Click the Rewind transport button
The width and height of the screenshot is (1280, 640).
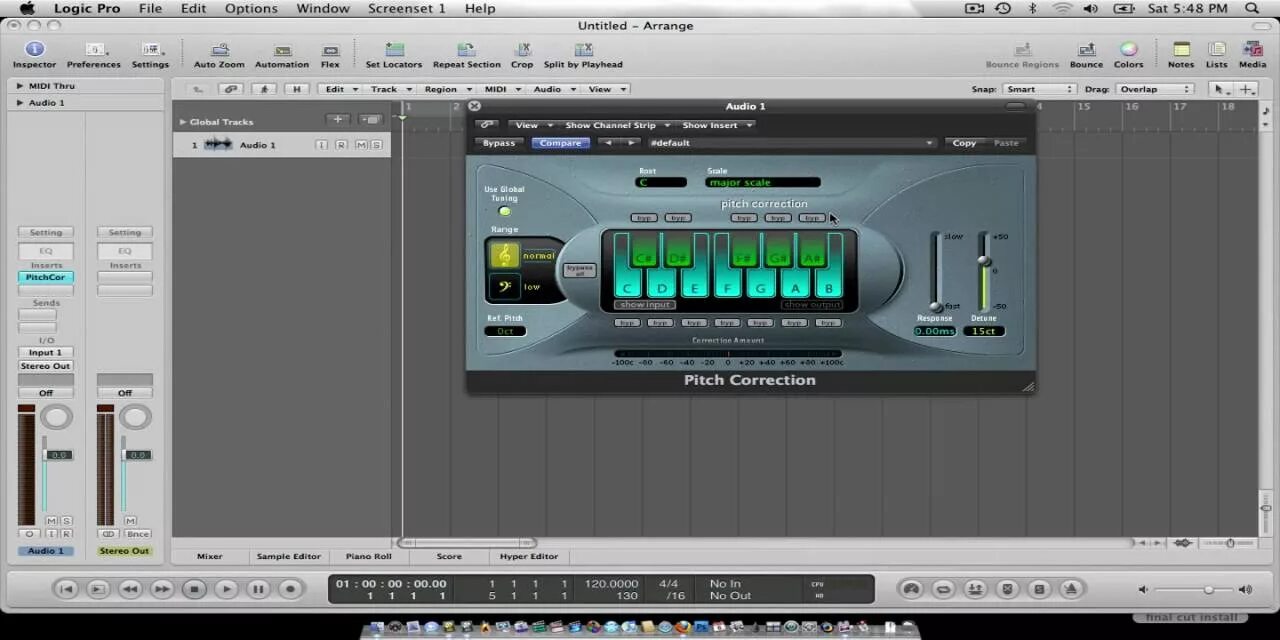coord(130,589)
